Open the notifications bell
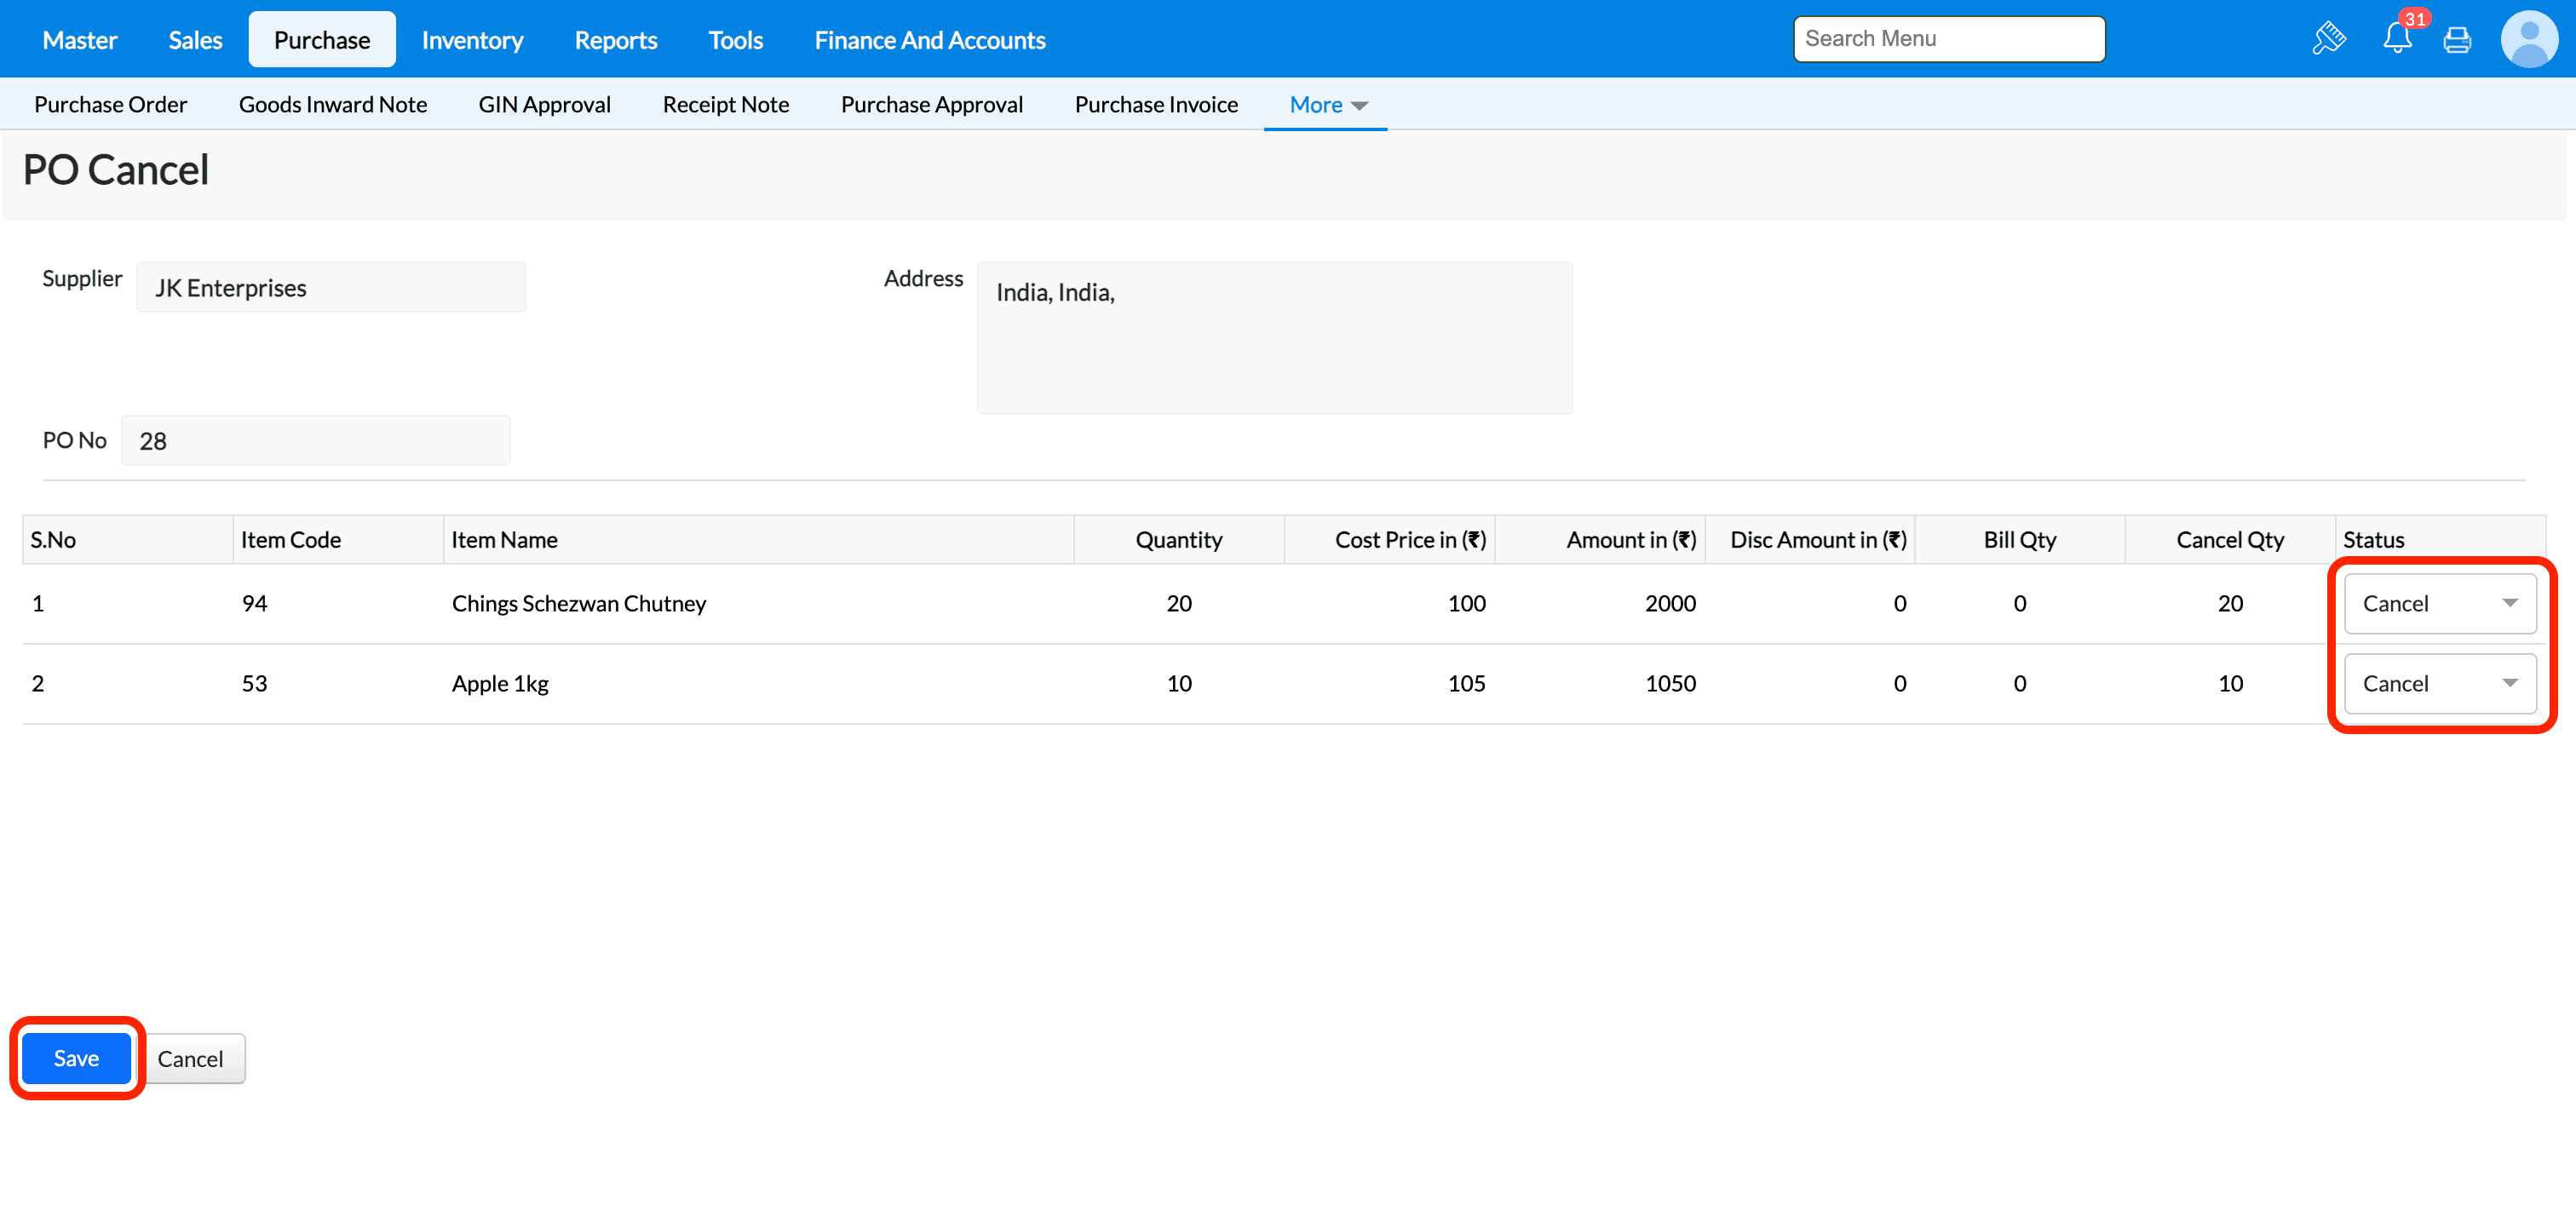This screenshot has width=2576, height=1211. coord(2396,39)
